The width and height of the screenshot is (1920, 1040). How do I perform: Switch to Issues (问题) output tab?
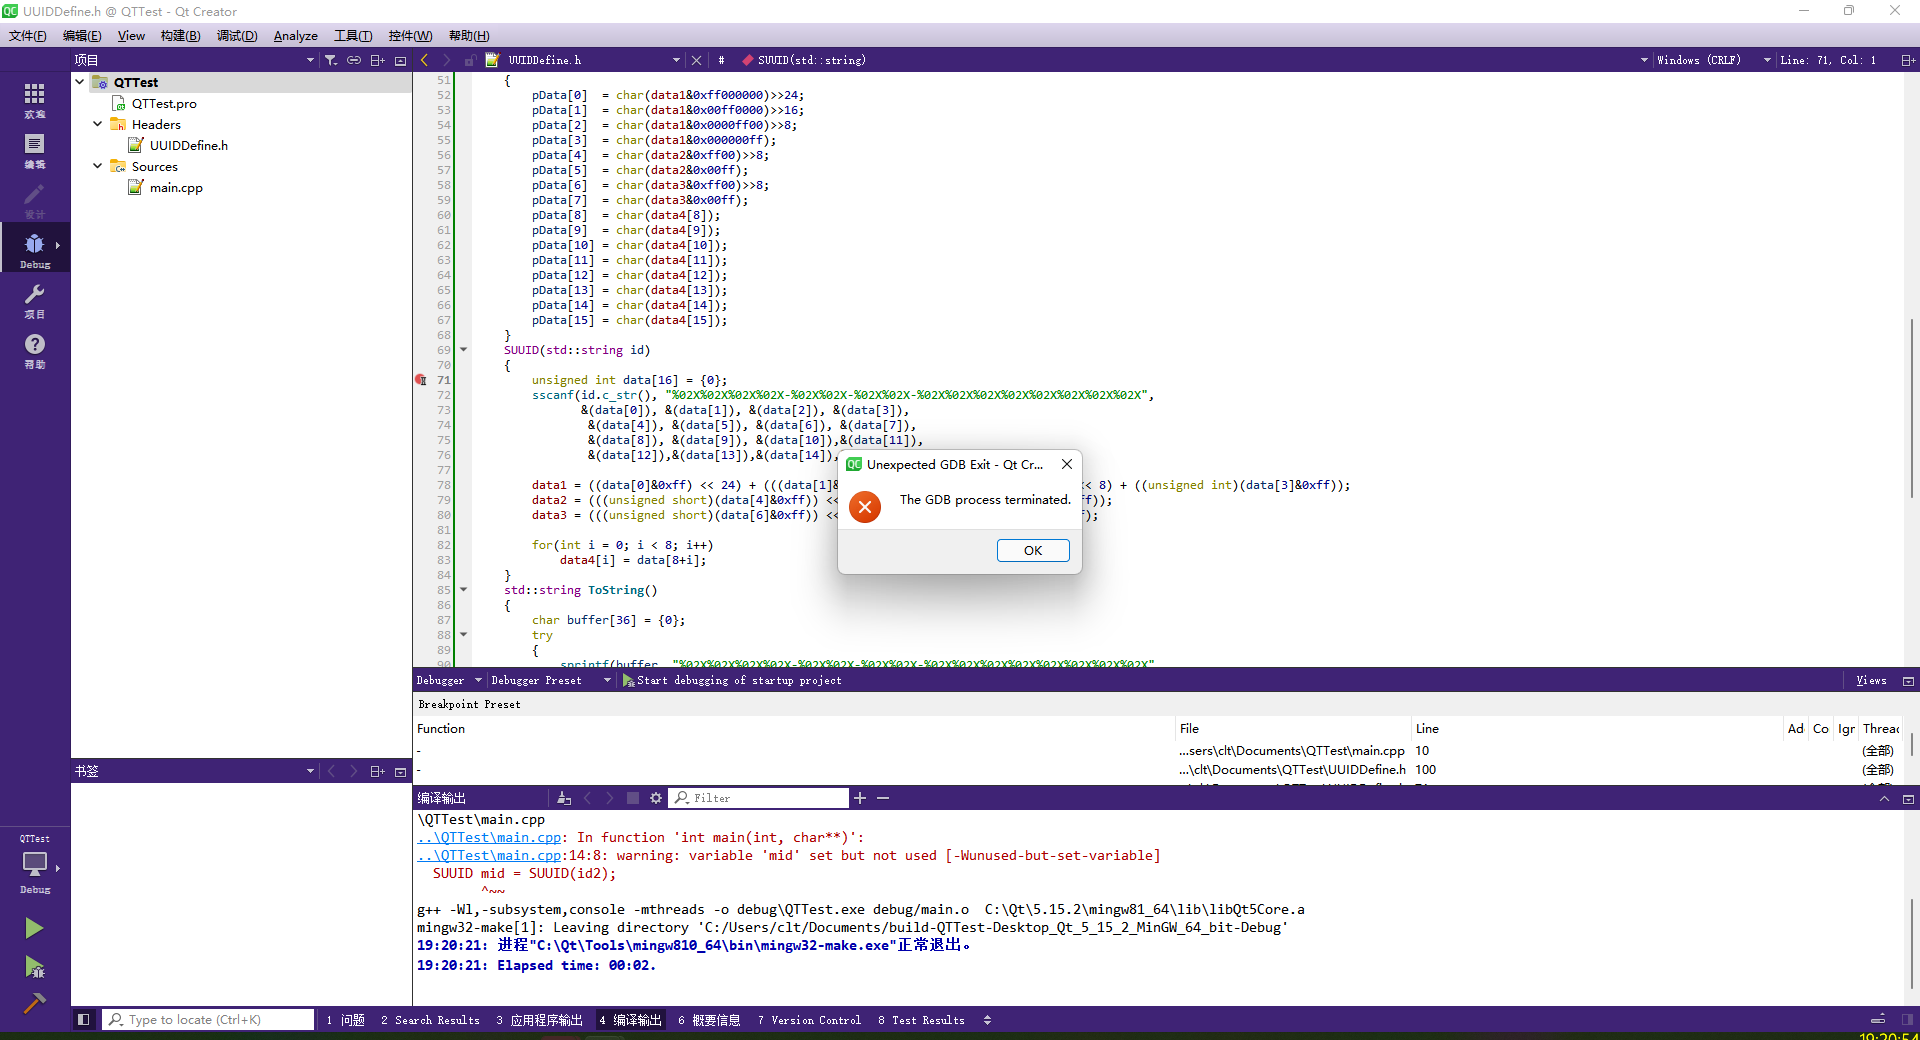tap(345, 1020)
